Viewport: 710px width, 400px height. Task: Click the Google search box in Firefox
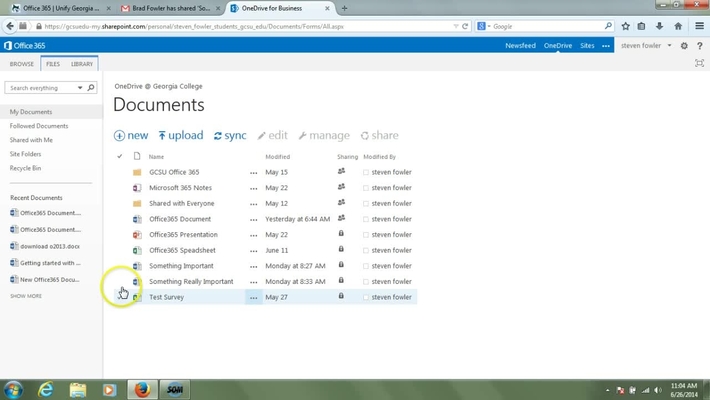(x=547, y=26)
